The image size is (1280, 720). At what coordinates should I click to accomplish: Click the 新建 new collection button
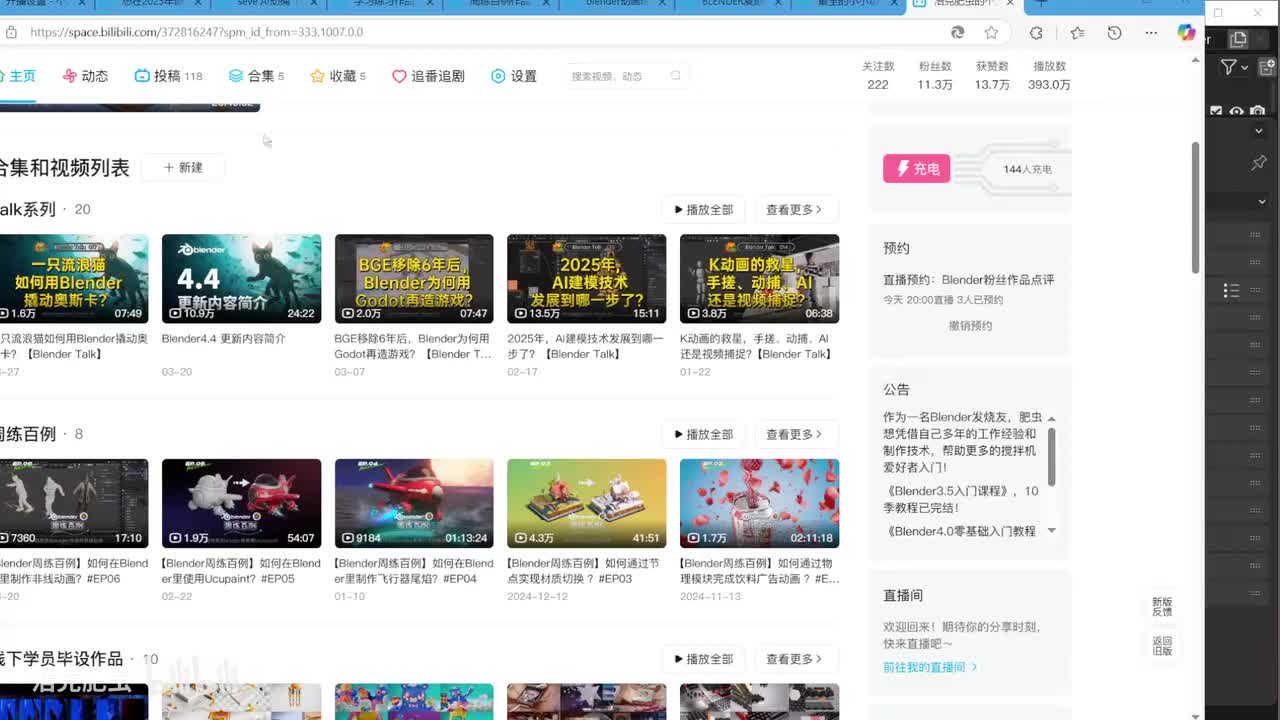pyautogui.click(x=183, y=168)
